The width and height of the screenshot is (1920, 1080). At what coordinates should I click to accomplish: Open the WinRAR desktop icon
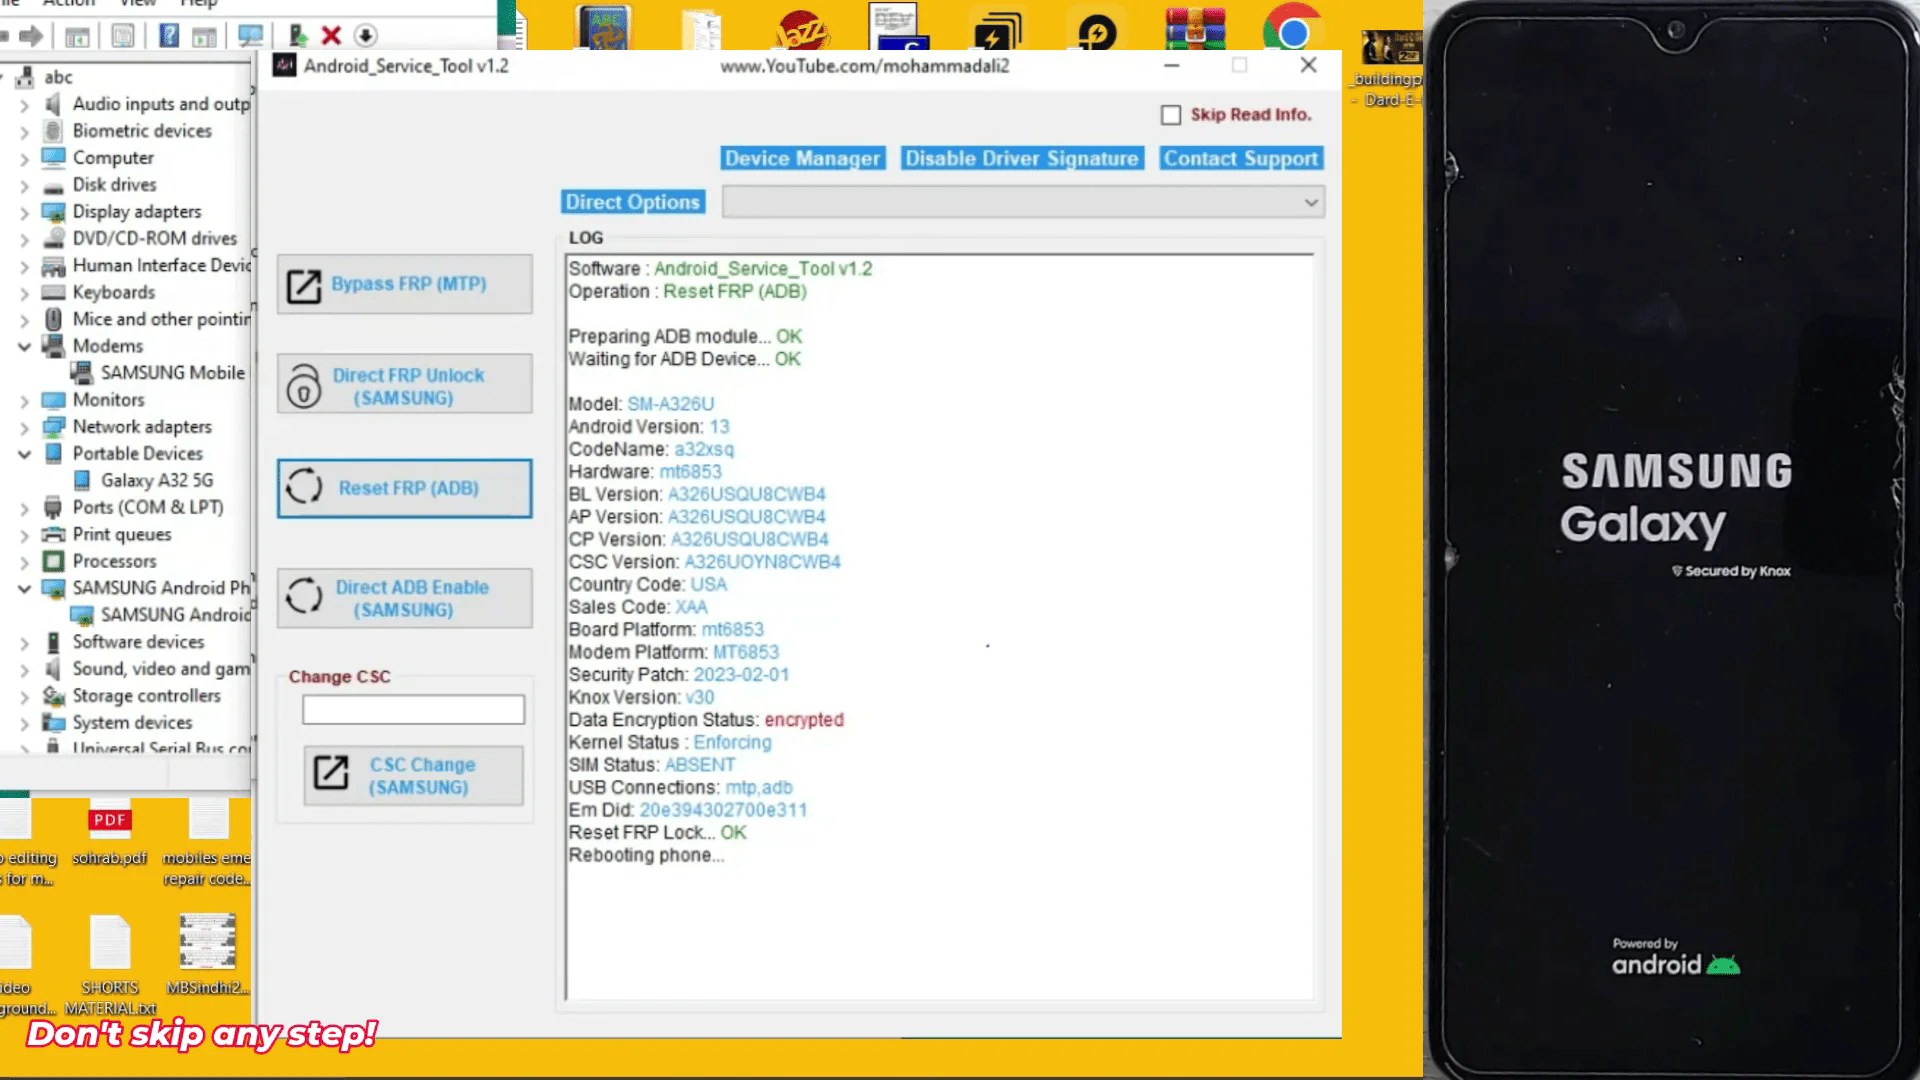coord(1194,30)
